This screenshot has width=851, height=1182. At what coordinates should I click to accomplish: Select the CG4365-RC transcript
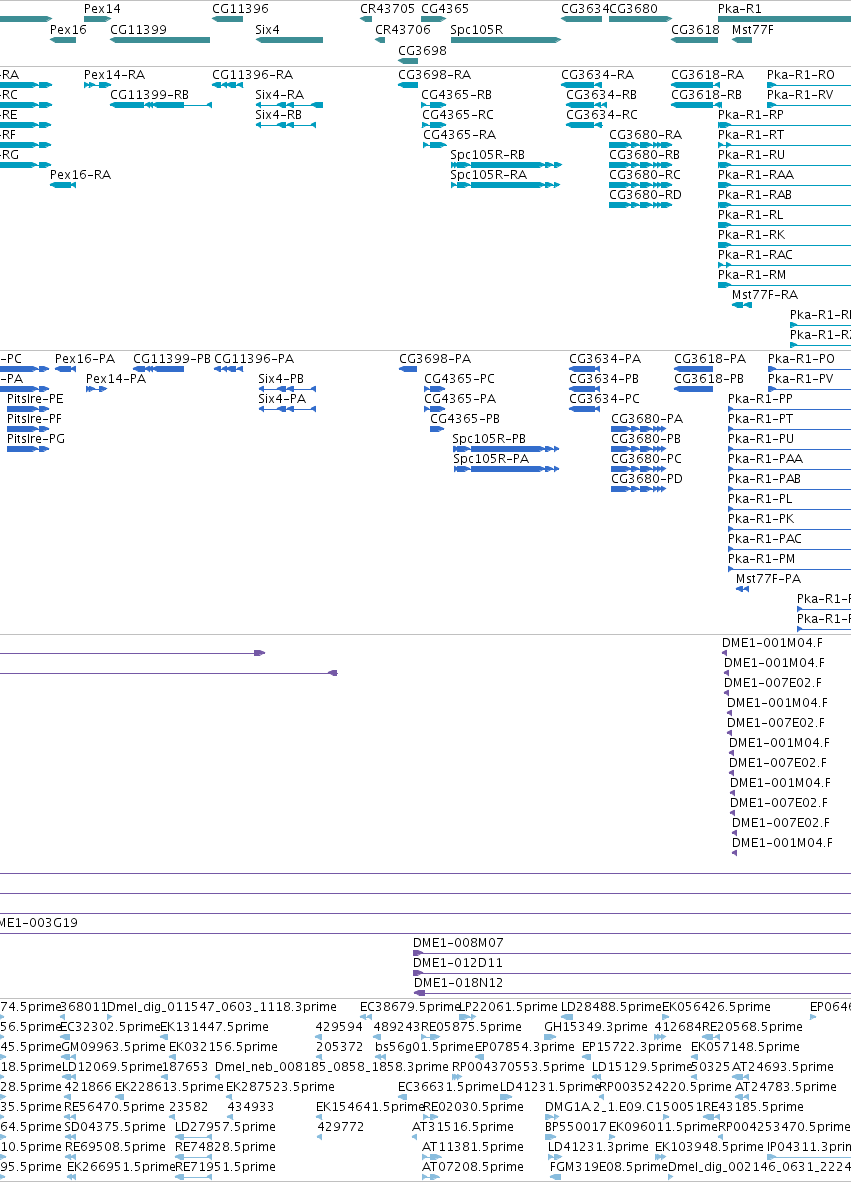433,125
